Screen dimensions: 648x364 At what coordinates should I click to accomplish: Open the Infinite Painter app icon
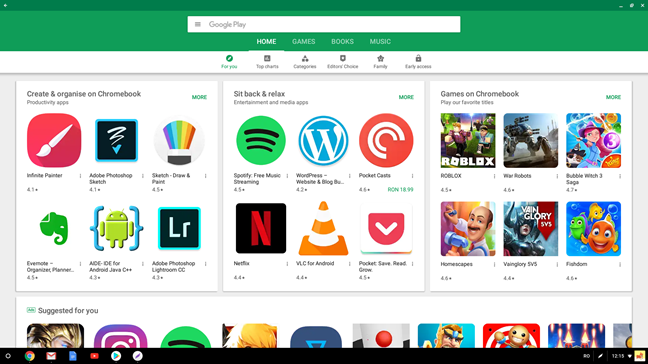[x=54, y=140]
